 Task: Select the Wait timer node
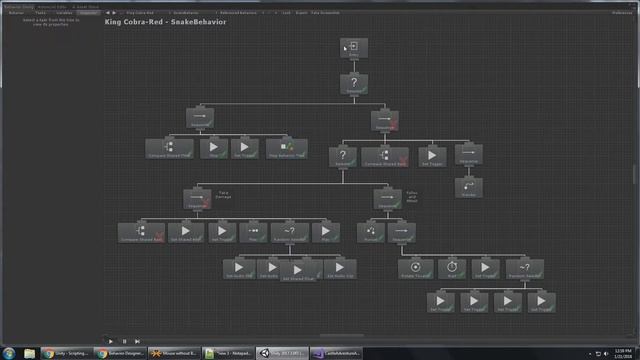pyautogui.click(x=452, y=269)
